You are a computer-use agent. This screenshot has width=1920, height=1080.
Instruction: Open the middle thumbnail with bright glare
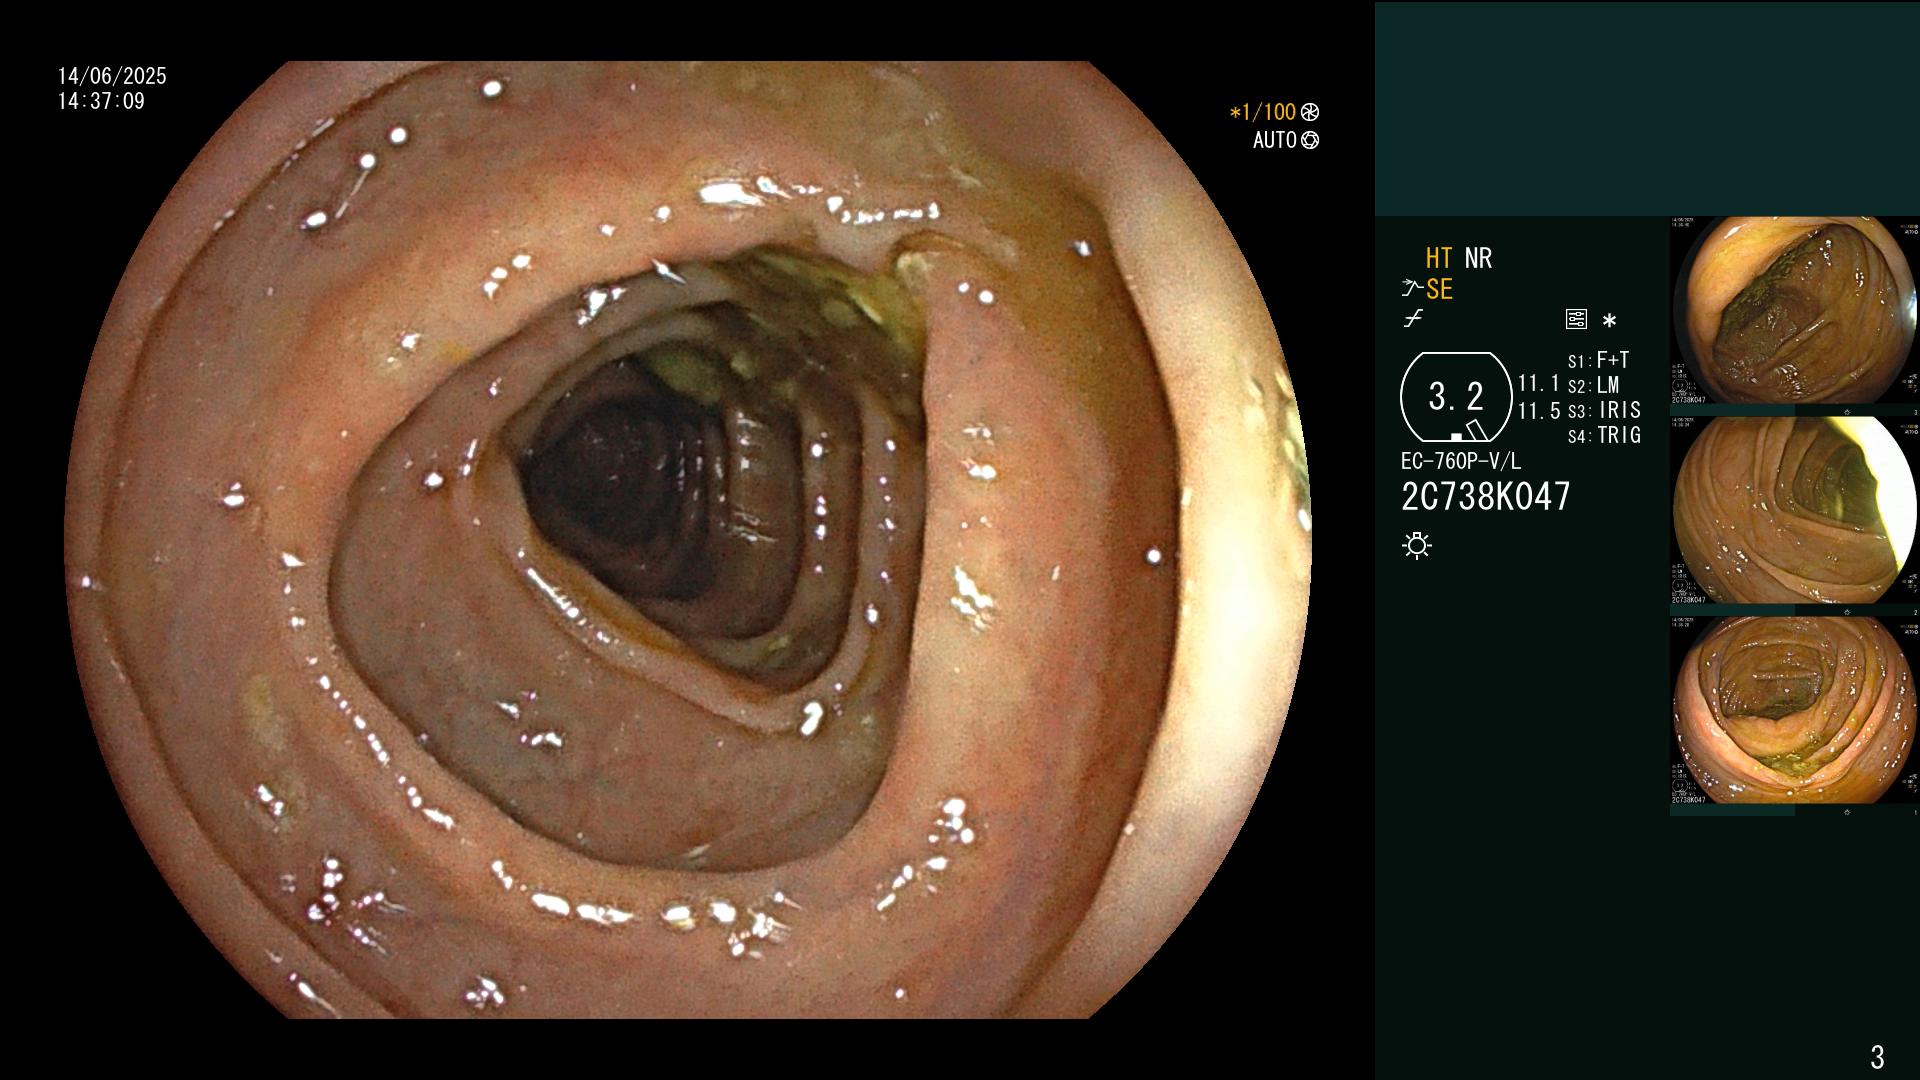click(x=1795, y=510)
